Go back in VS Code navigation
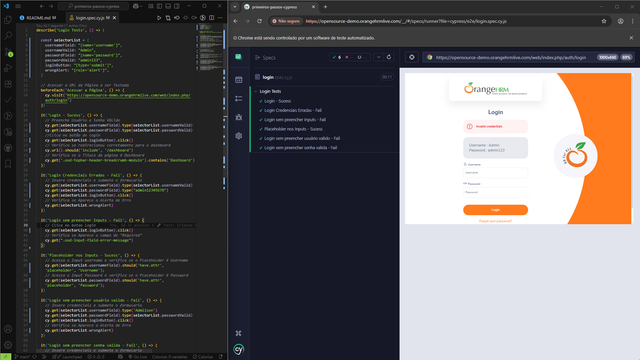640x360 pixels. tap(42, 6)
